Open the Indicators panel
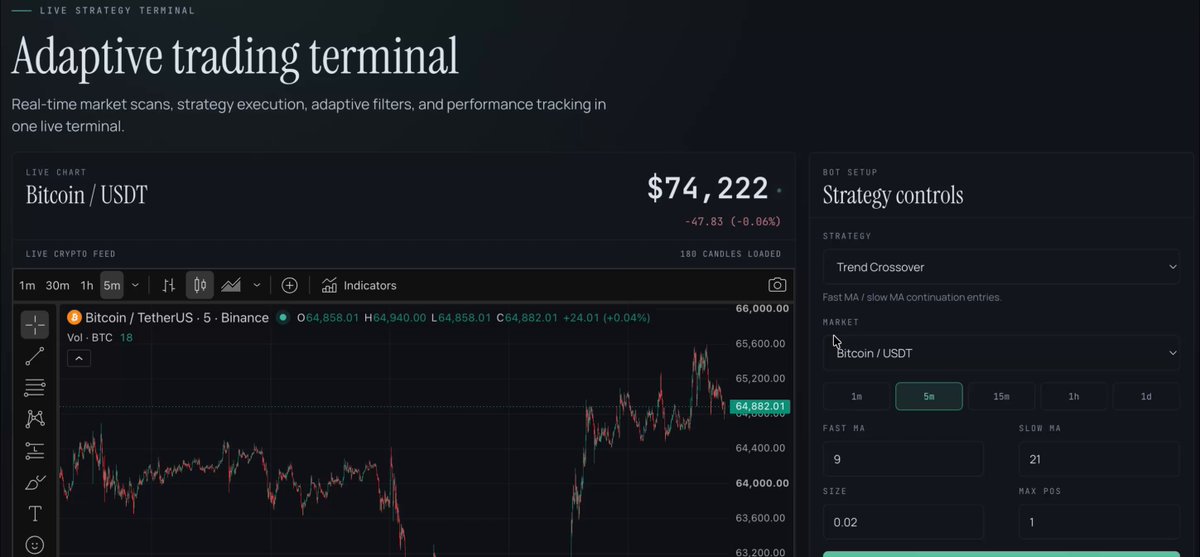This screenshot has height=557, width=1200. (359, 285)
